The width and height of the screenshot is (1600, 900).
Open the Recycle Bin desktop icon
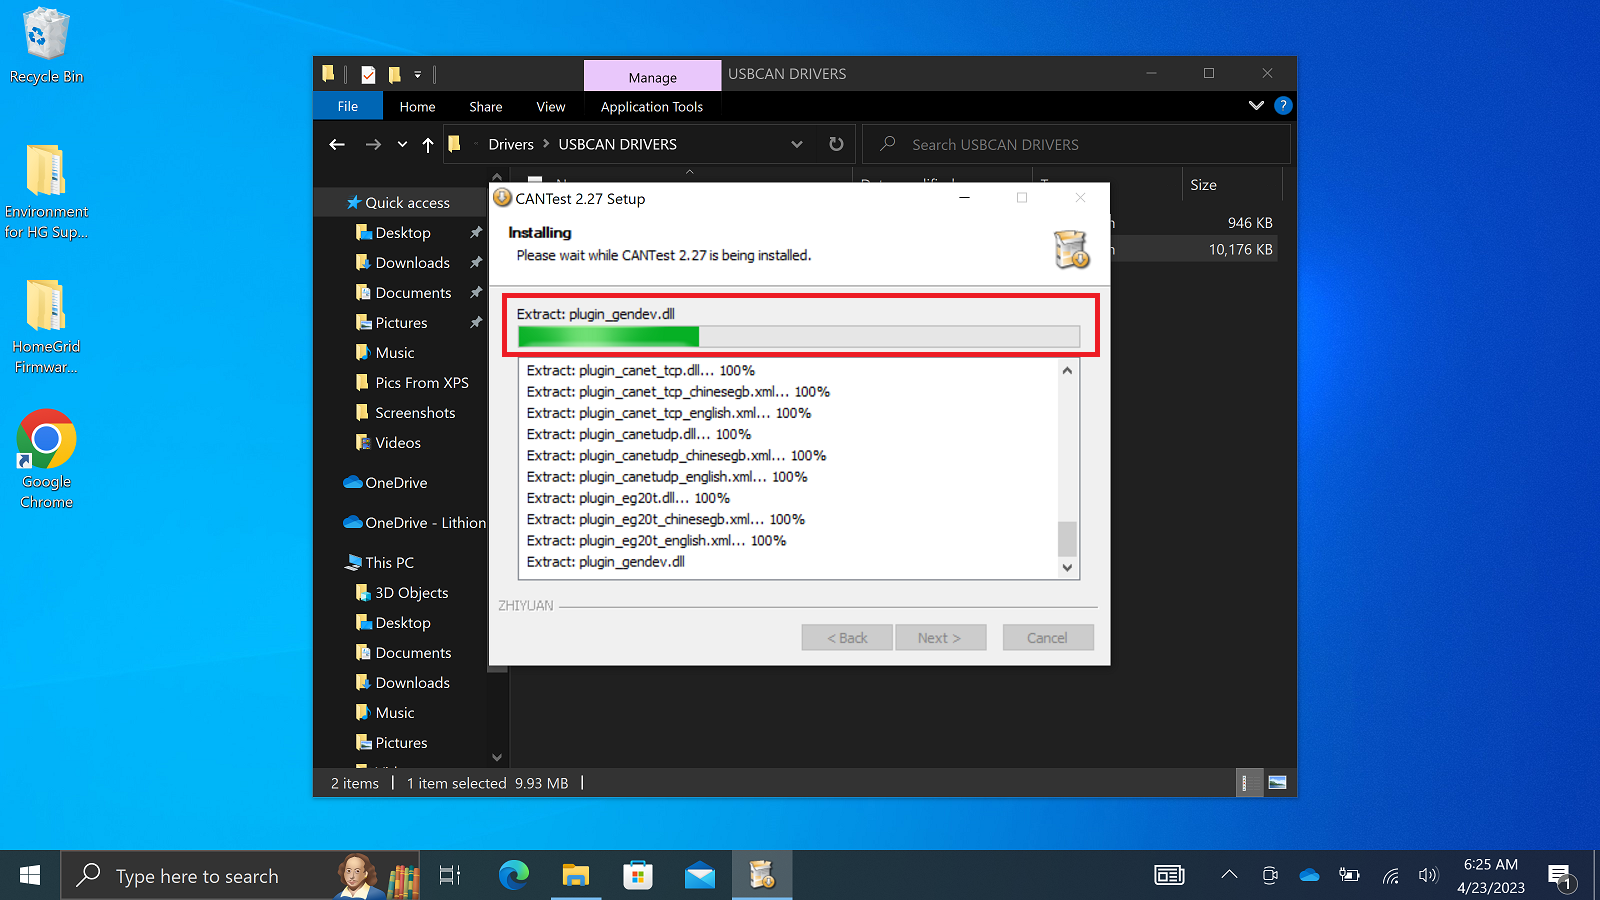(x=46, y=46)
